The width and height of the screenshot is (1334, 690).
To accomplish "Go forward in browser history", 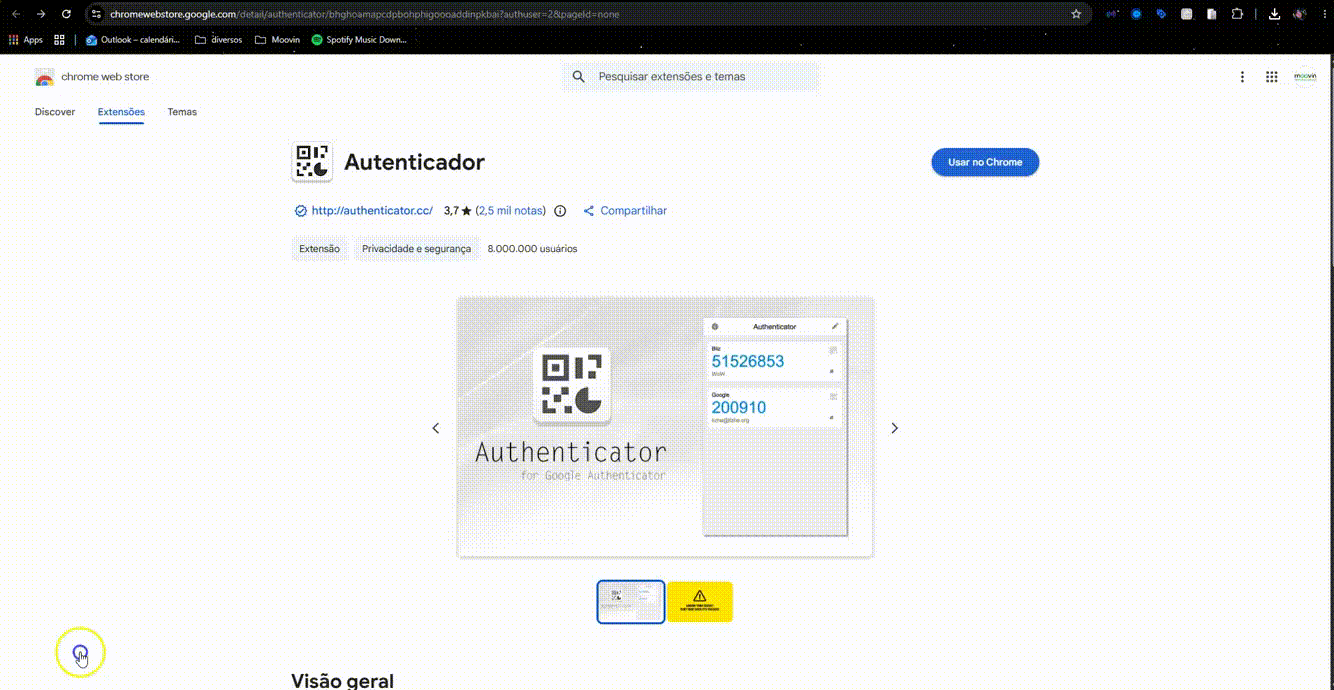I will tap(41, 14).
